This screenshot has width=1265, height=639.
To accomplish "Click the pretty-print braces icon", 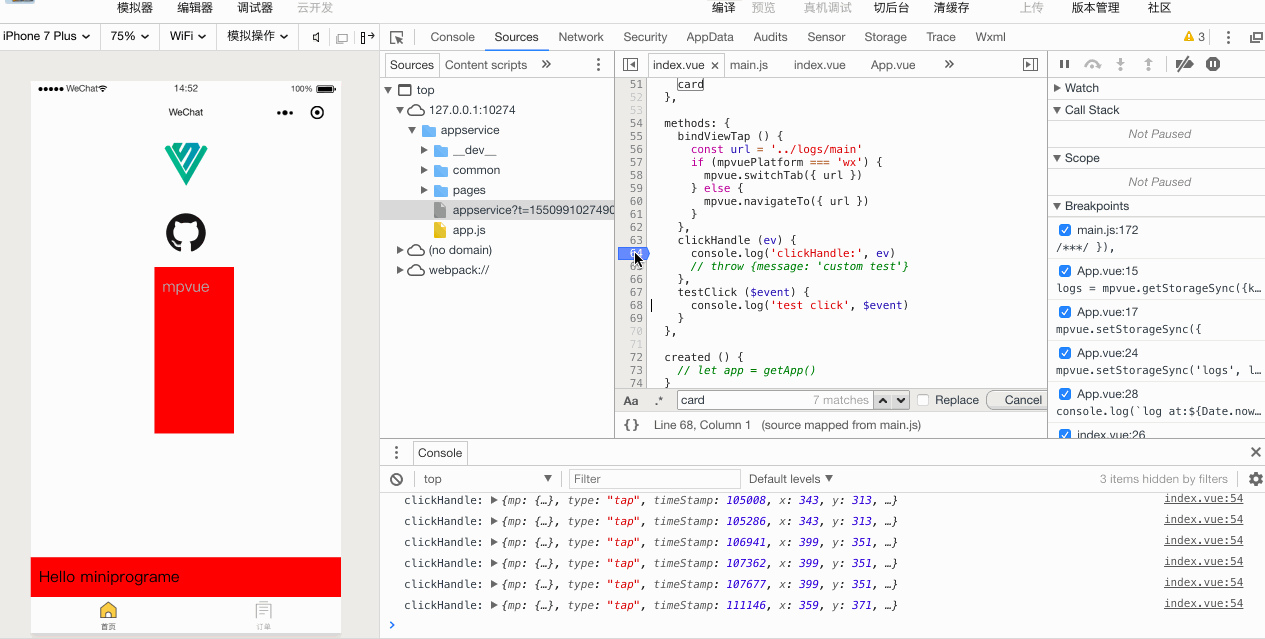I will point(629,424).
